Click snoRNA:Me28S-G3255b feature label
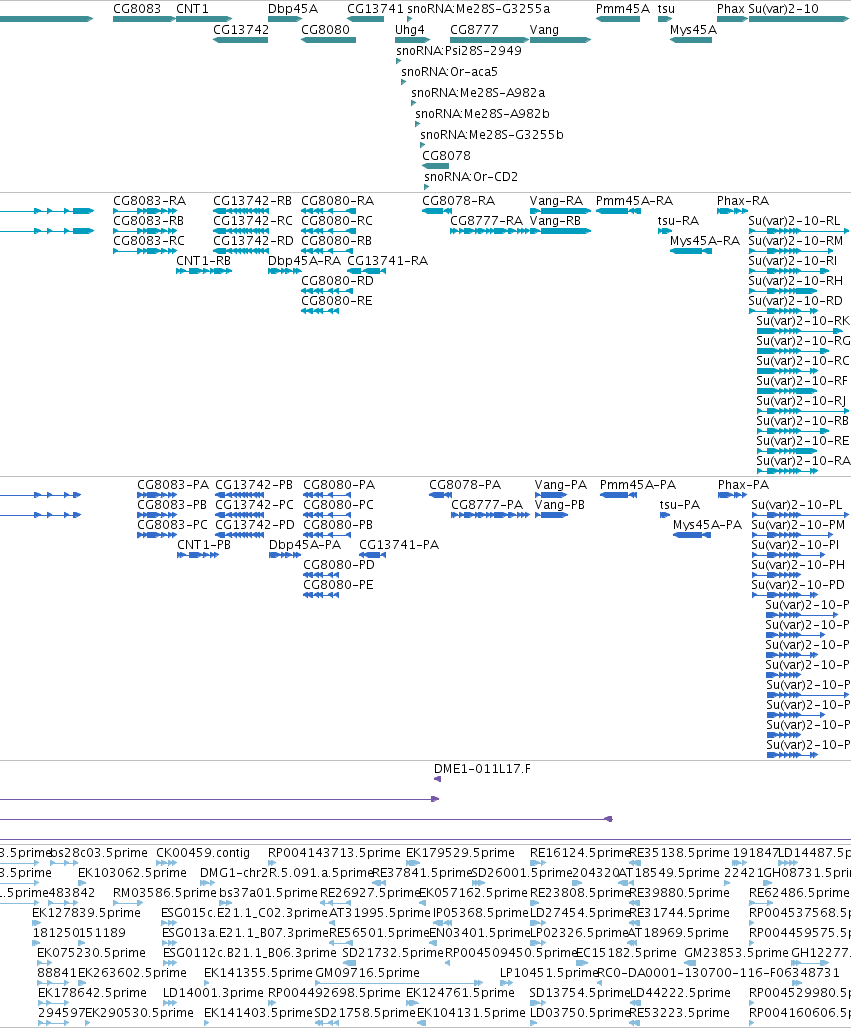The width and height of the screenshot is (851, 1028). pyautogui.click(x=492, y=135)
